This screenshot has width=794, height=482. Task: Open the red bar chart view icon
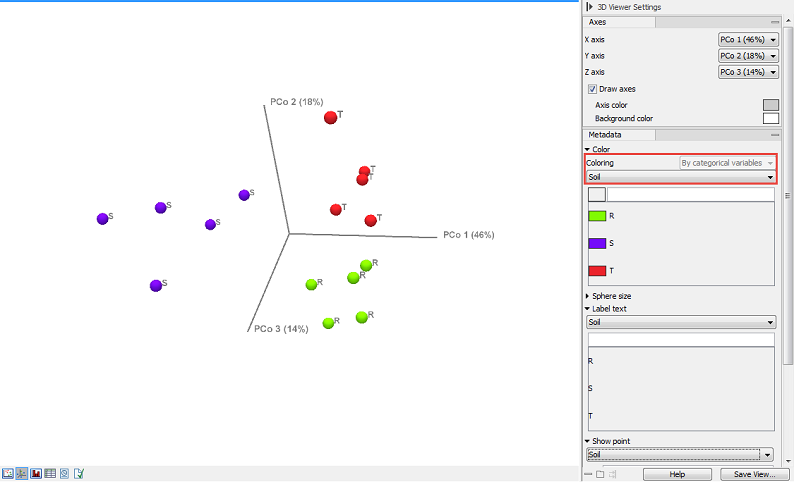click(x=35, y=473)
